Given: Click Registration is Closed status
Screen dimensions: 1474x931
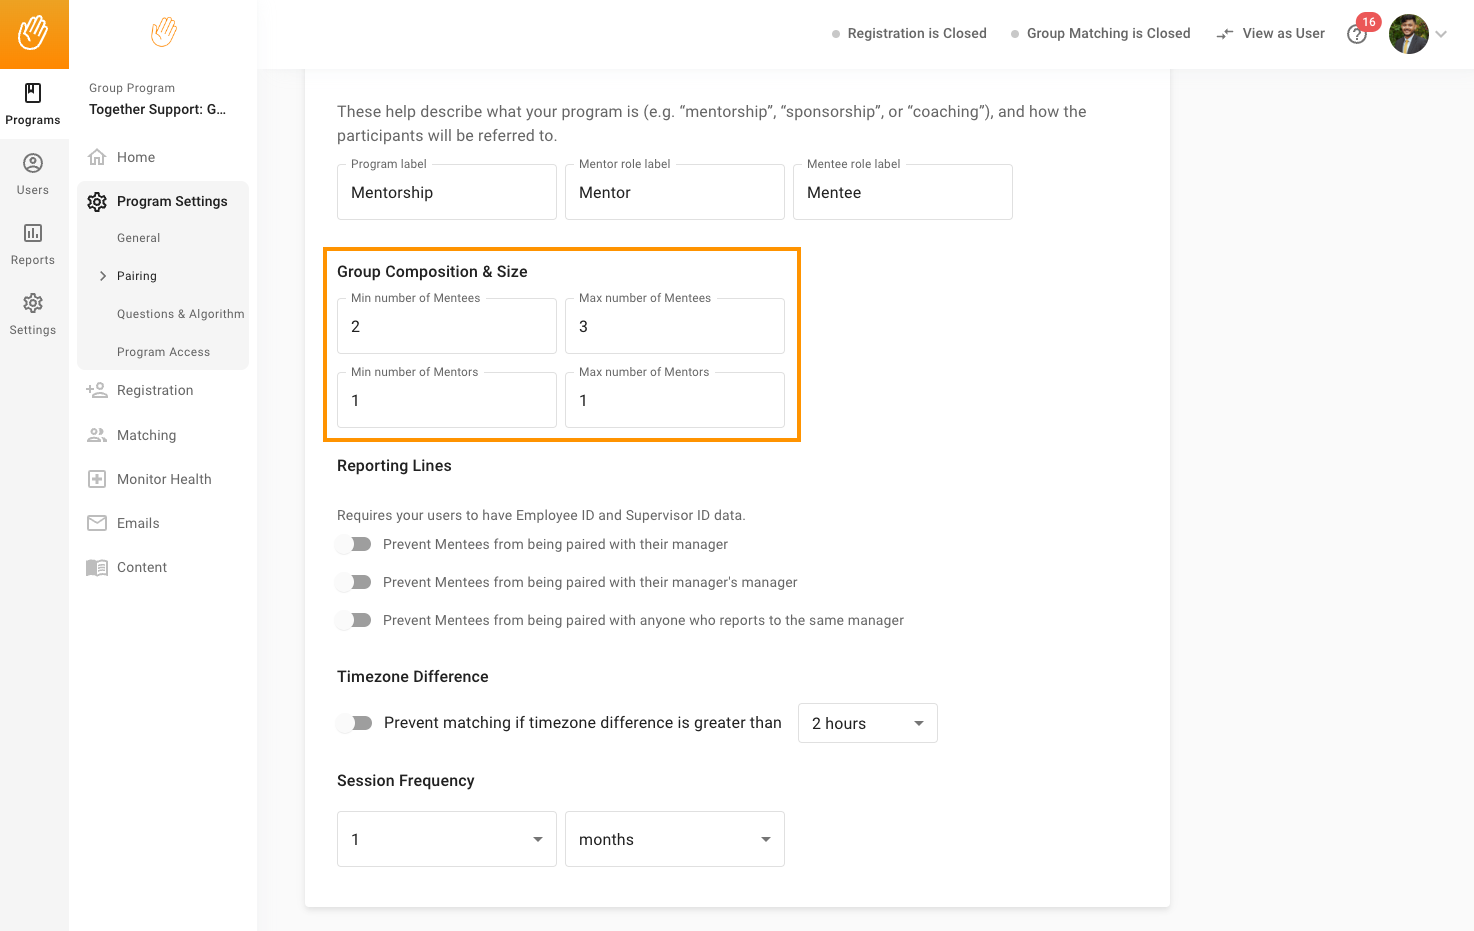Looking at the screenshot, I should 917,33.
